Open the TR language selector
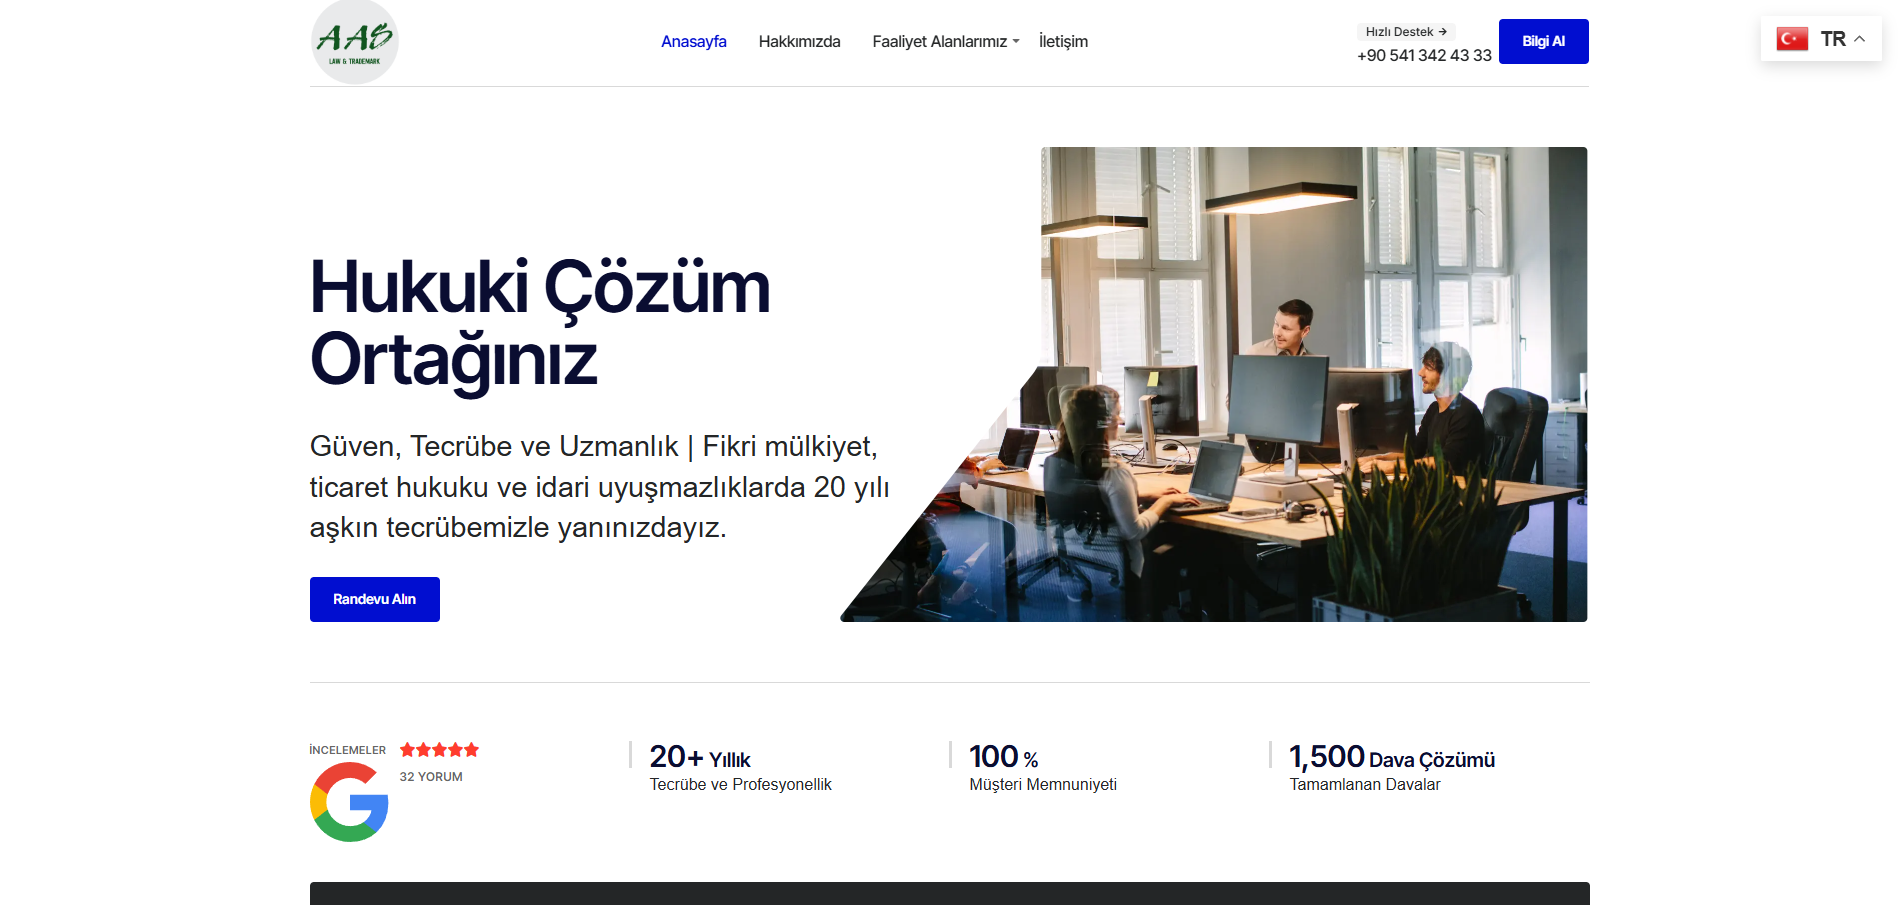Viewport: 1900px width, 905px height. pyautogui.click(x=1832, y=39)
